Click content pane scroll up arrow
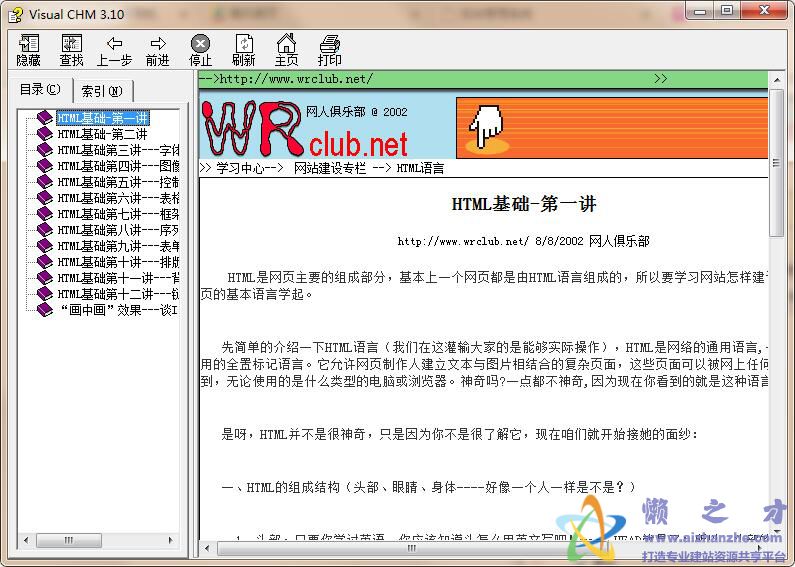 (x=776, y=80)
